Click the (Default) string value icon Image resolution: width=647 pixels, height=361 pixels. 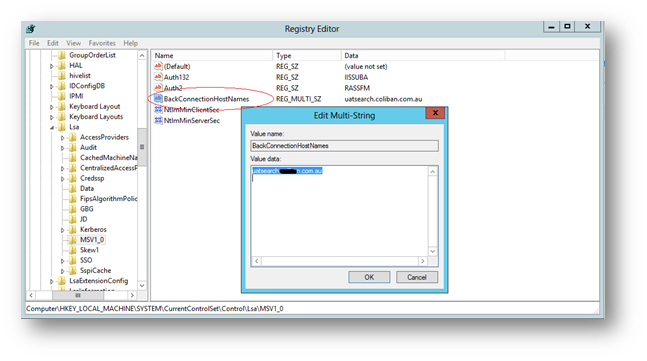pos(158,66)
